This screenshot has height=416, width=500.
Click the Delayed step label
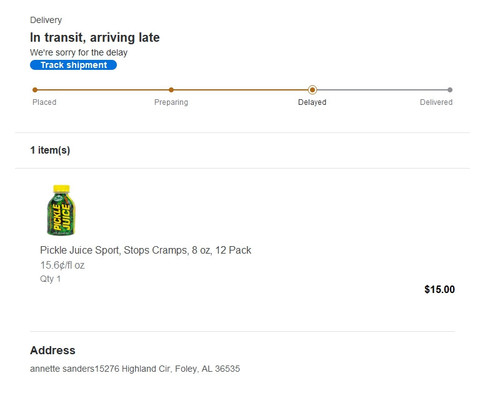pos(312,102)
